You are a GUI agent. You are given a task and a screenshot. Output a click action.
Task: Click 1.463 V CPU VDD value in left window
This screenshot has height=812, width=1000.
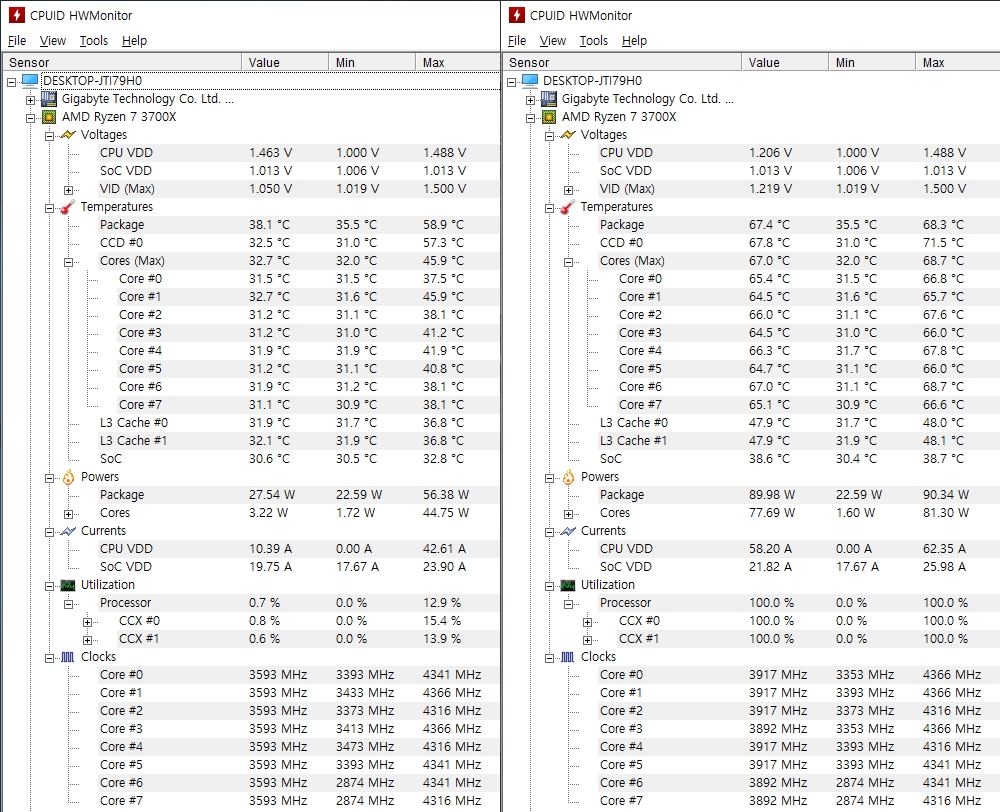coord(270,153)
